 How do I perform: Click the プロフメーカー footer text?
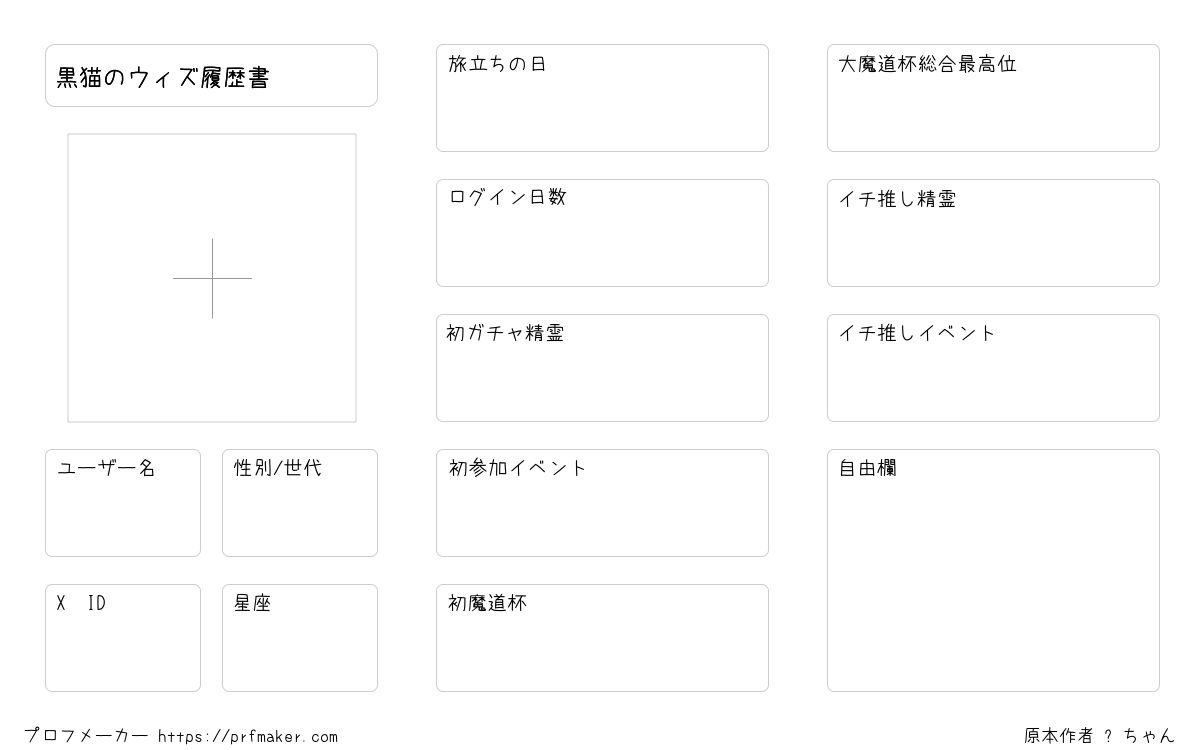coord(86,736)
